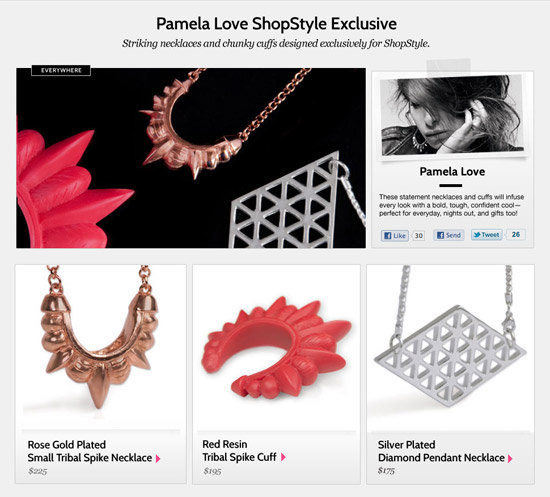550x497 pixels.
Task: Click the Twitter Tweet button
Action: coord(487,235)
